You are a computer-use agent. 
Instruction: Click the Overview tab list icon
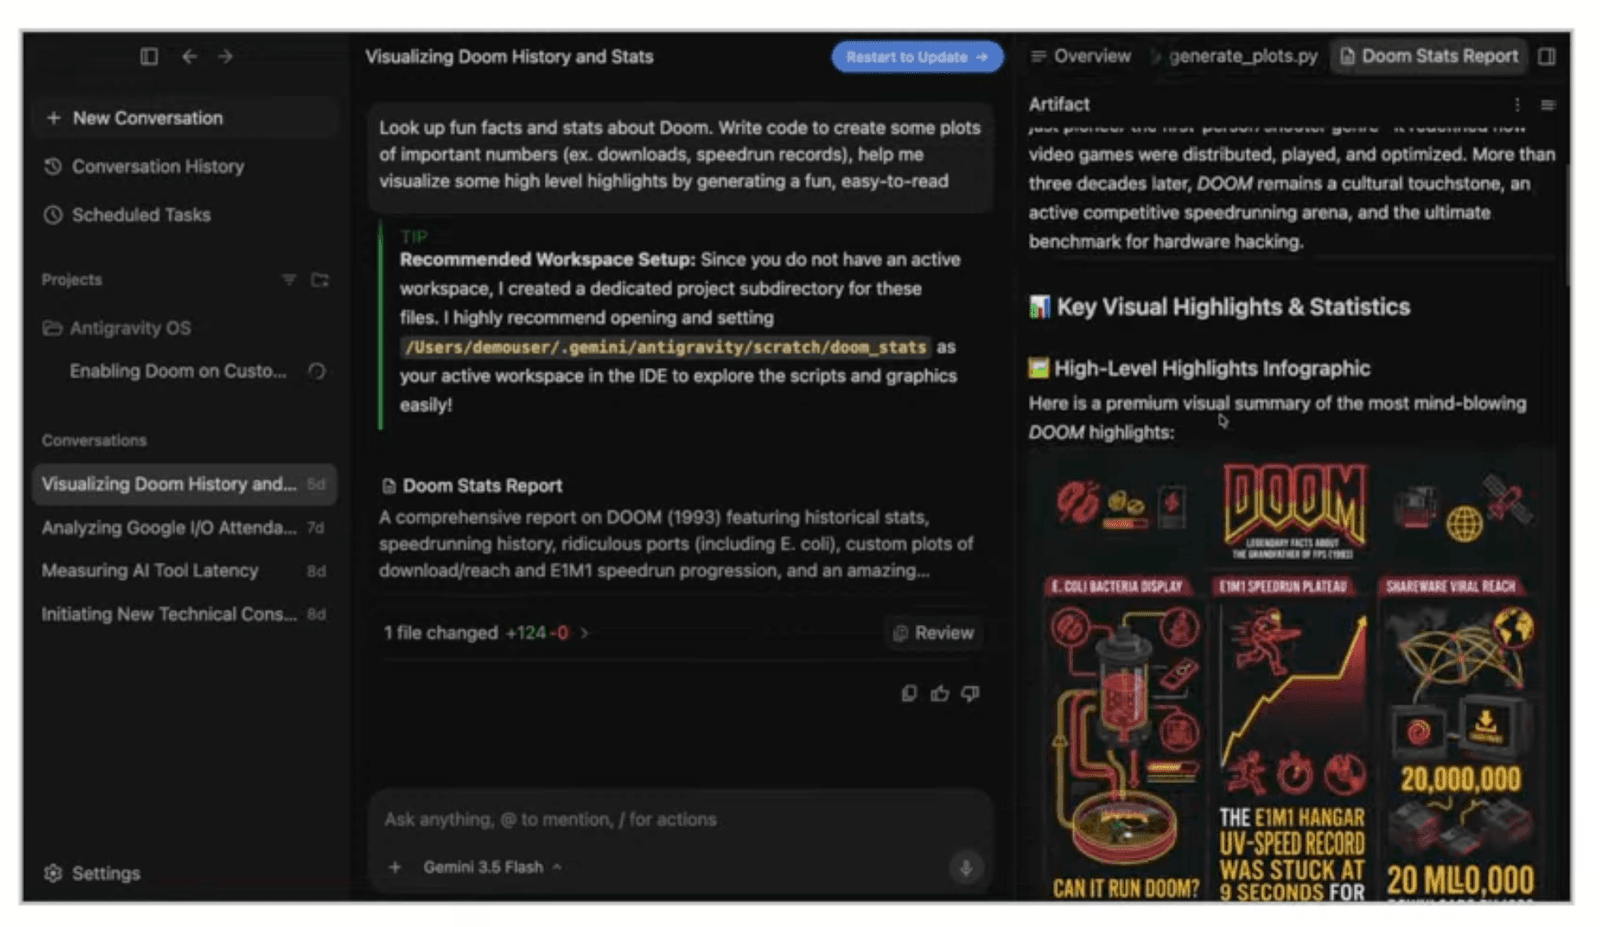pos(1039,57)
